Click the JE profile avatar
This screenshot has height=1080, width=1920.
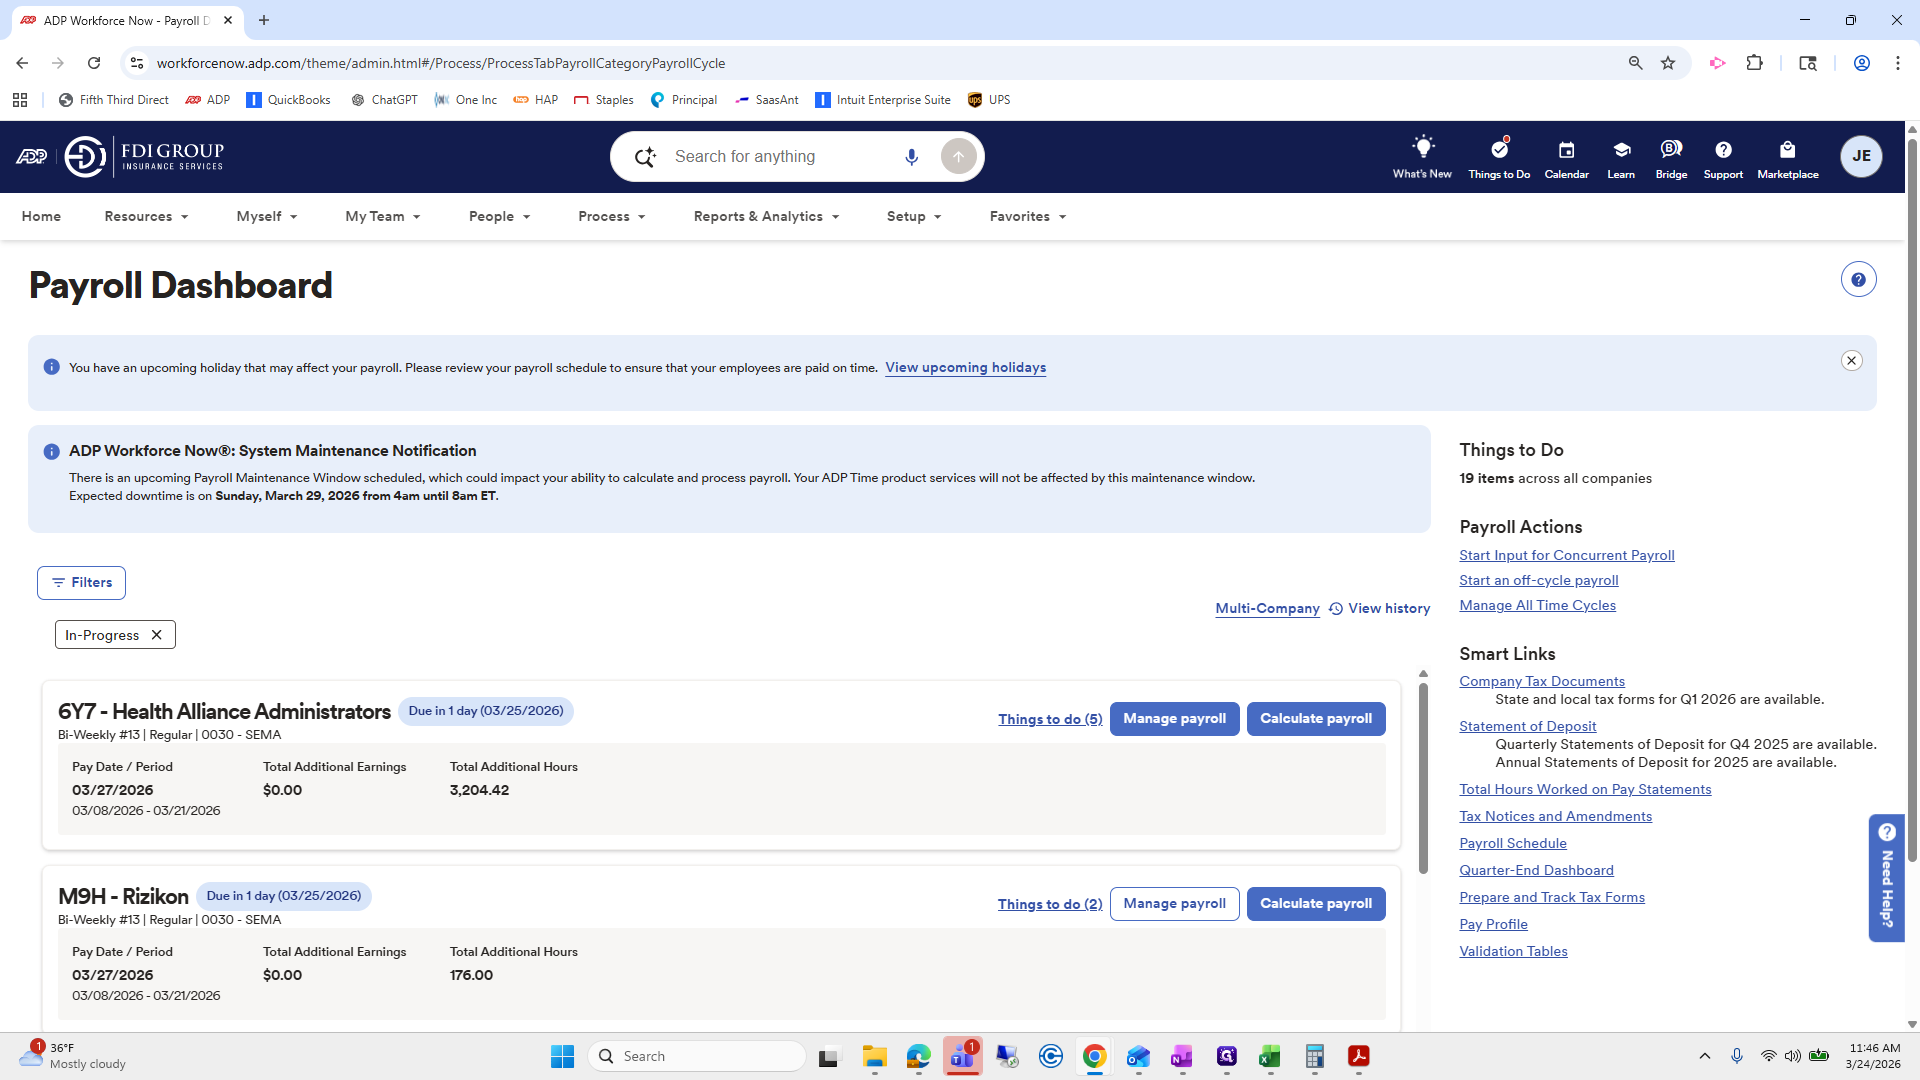[1861, 156]
